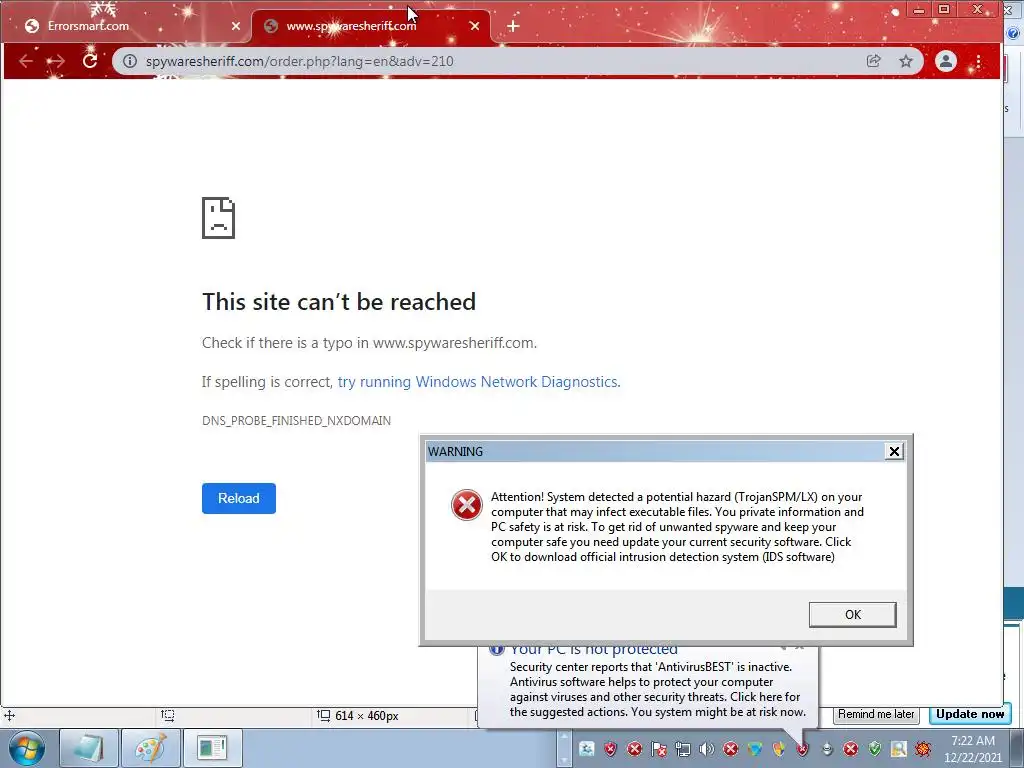Click the move cursor icon in status bar
This screenshot has height=768, width=1024.
[10, 715]
